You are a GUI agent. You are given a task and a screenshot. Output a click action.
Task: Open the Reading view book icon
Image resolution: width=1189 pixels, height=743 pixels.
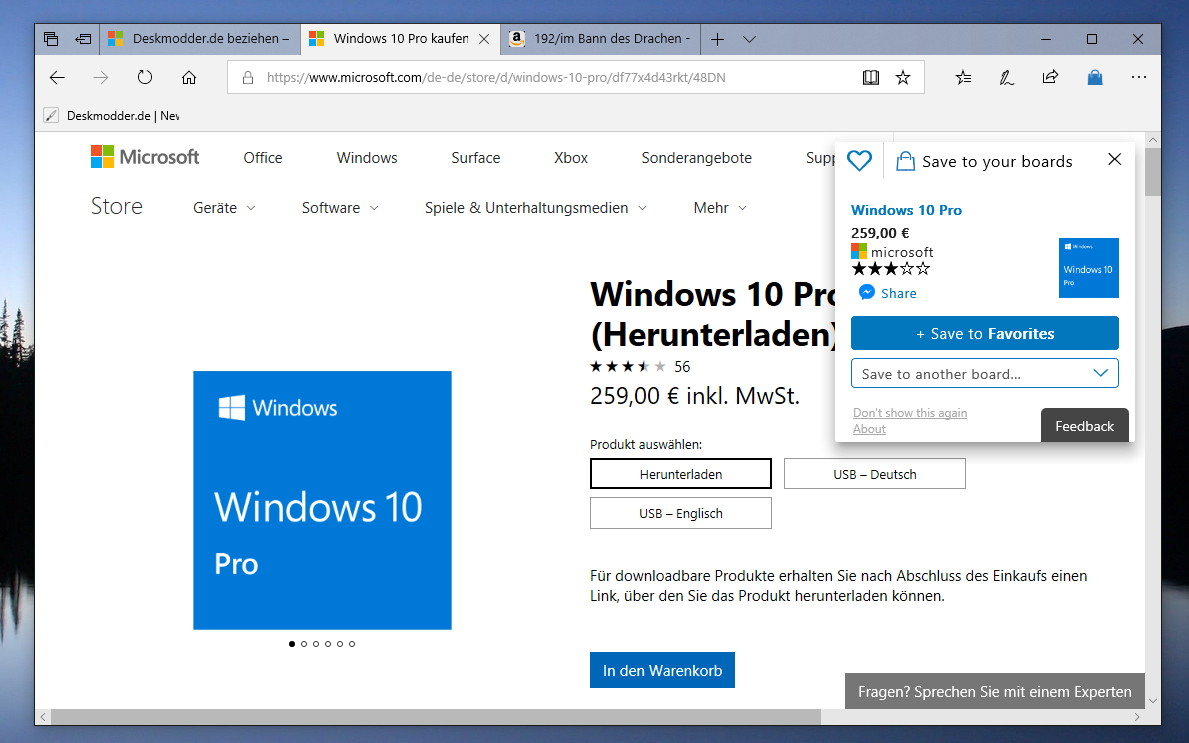(x=871, y=77)
